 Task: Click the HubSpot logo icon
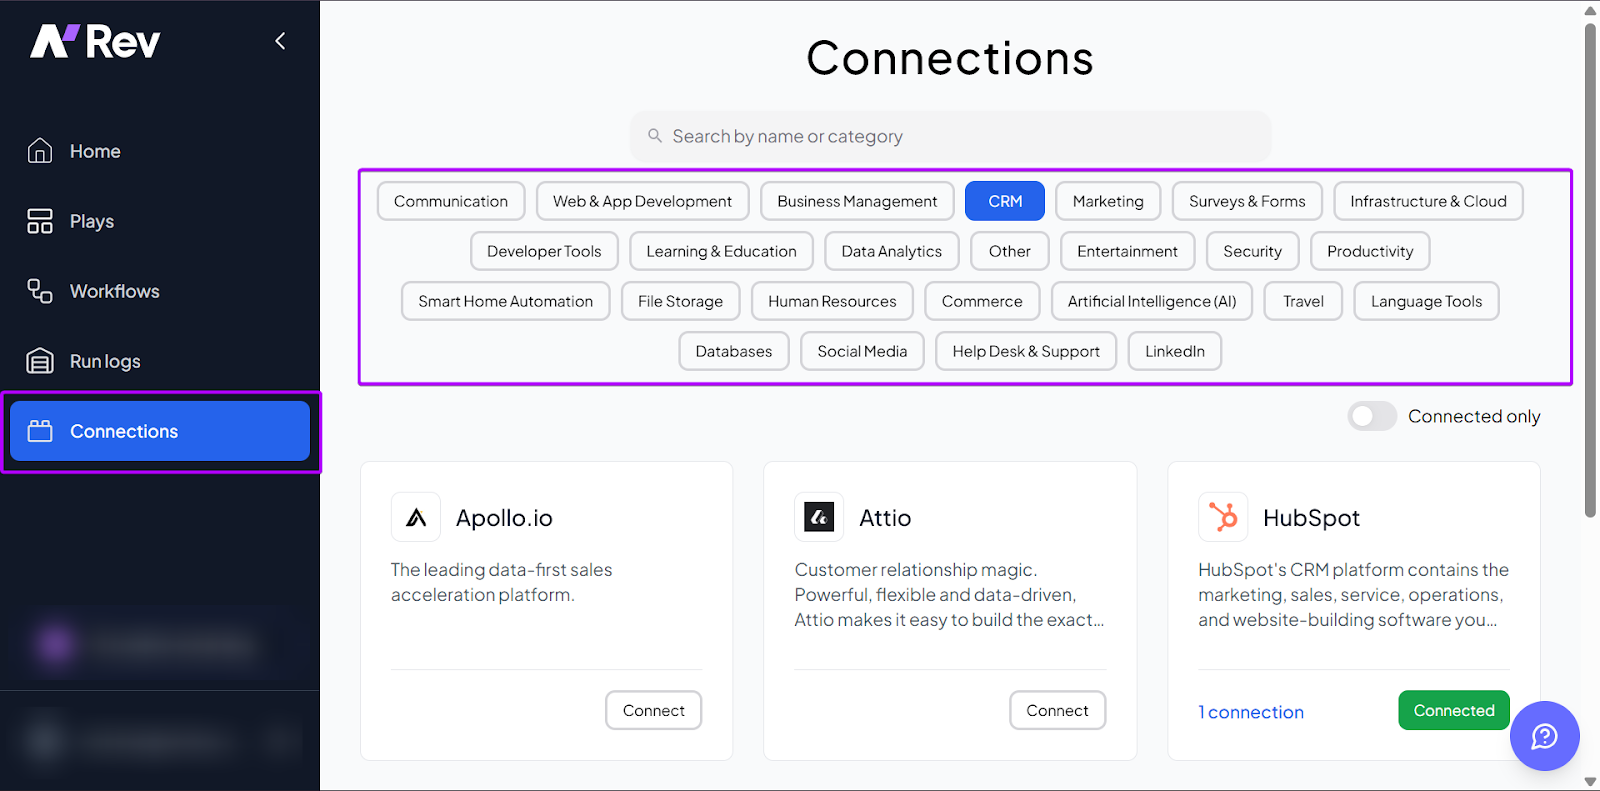(1223, 517)
